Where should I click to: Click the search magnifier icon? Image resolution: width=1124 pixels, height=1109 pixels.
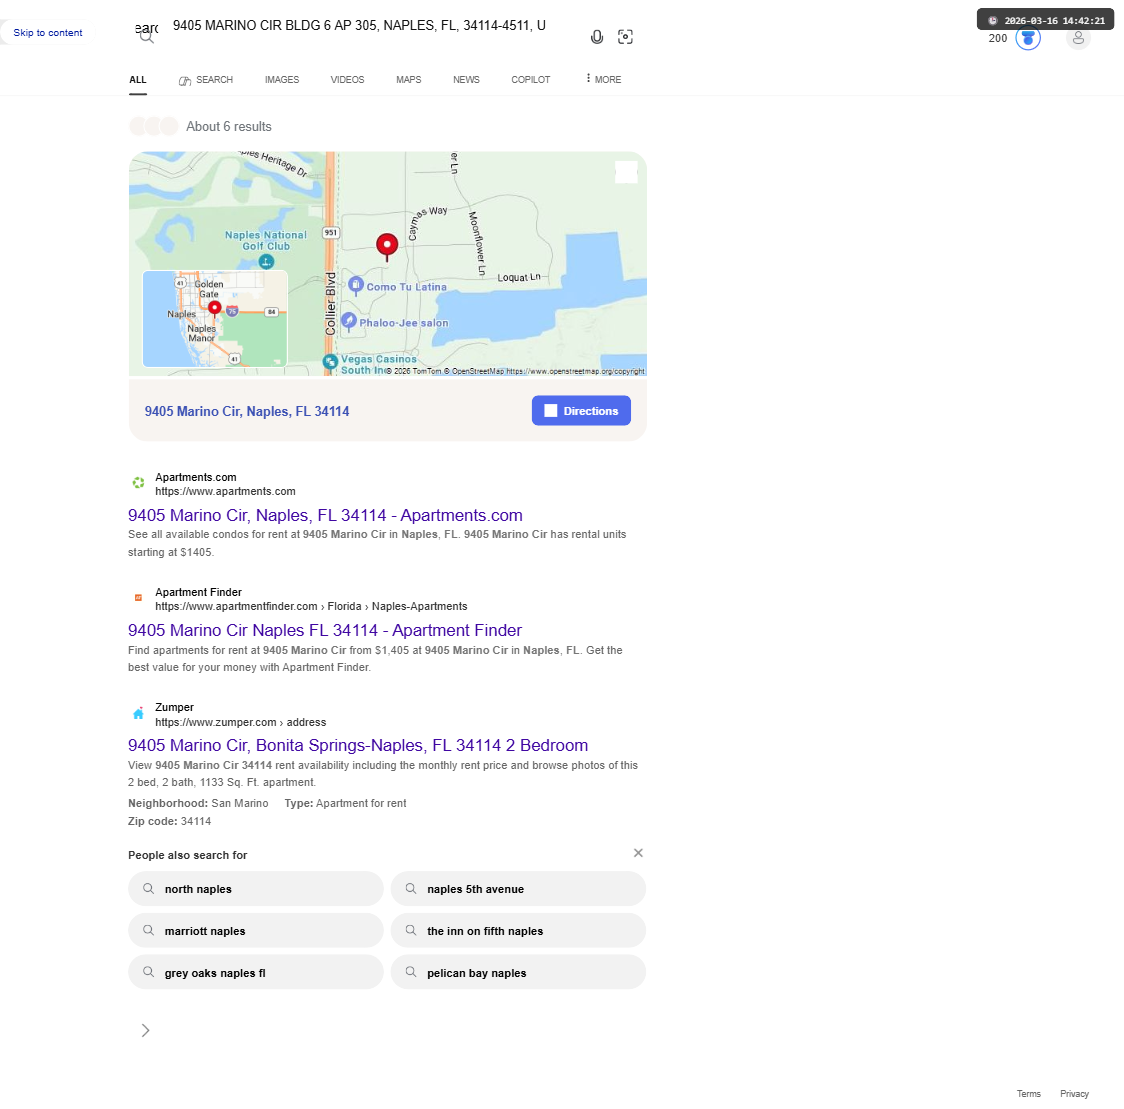pos(146,37)
